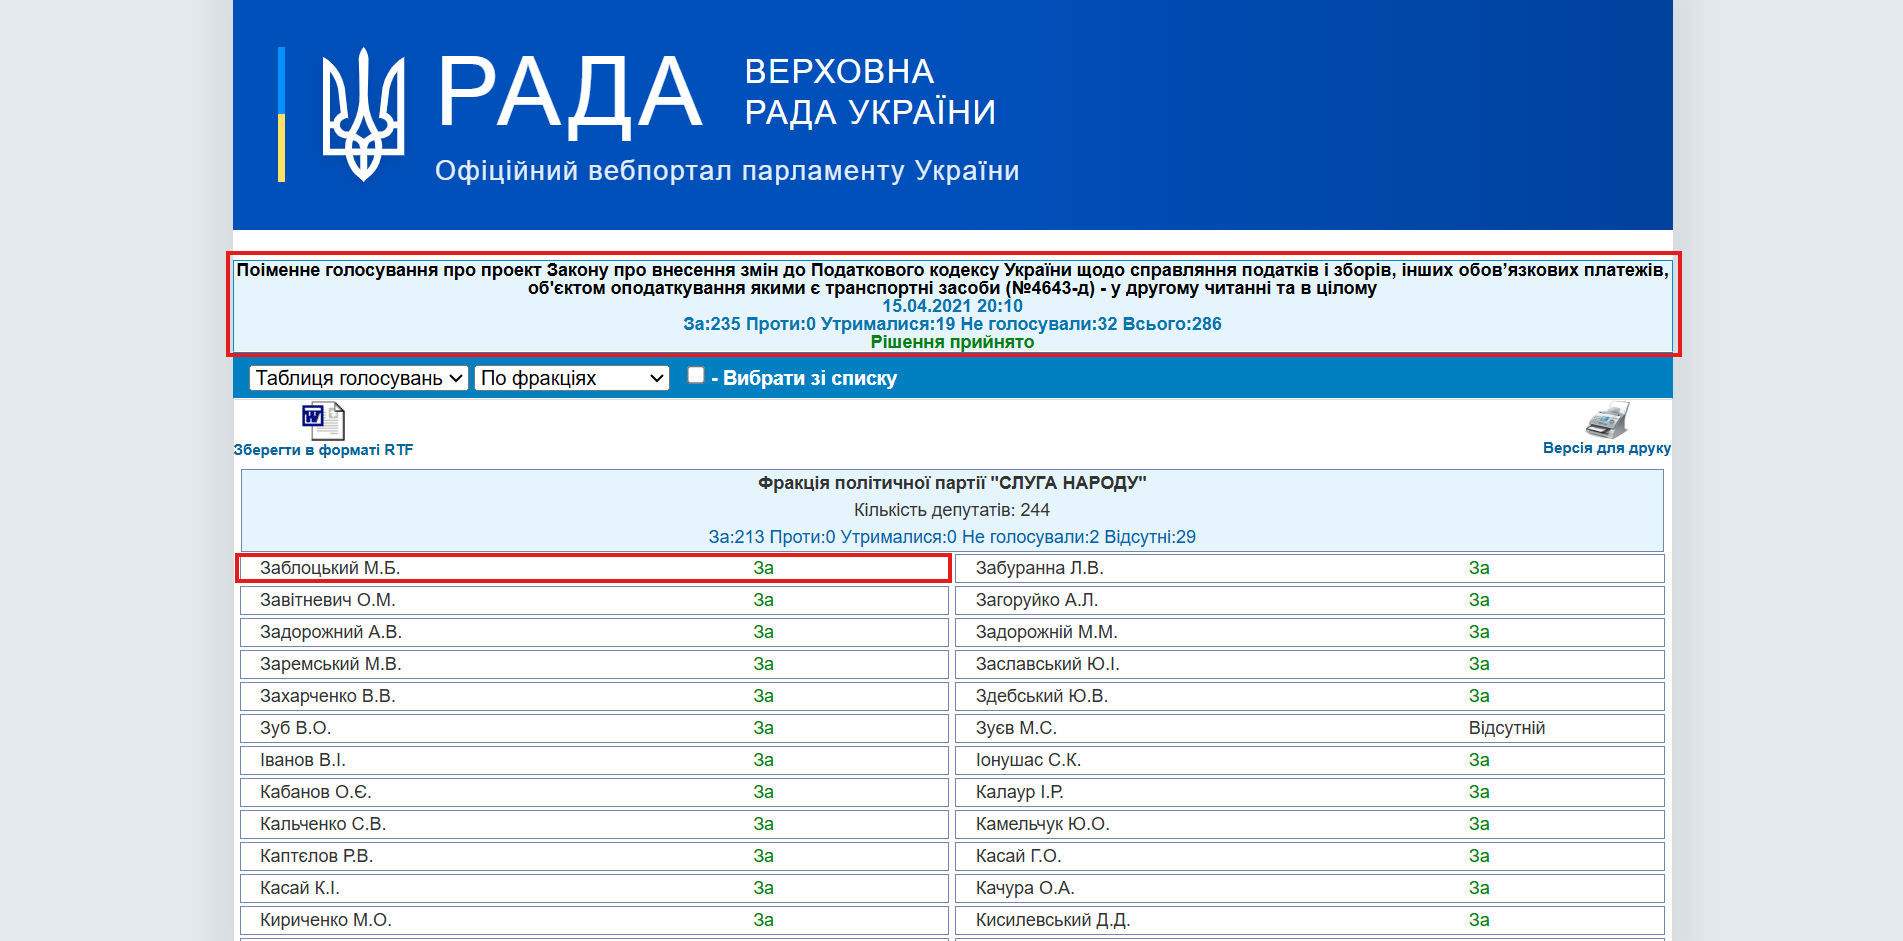Click 'Офіційний вебпортал парламенту України' text
This screenshot has height=941, width=1903.
(727, 171)
